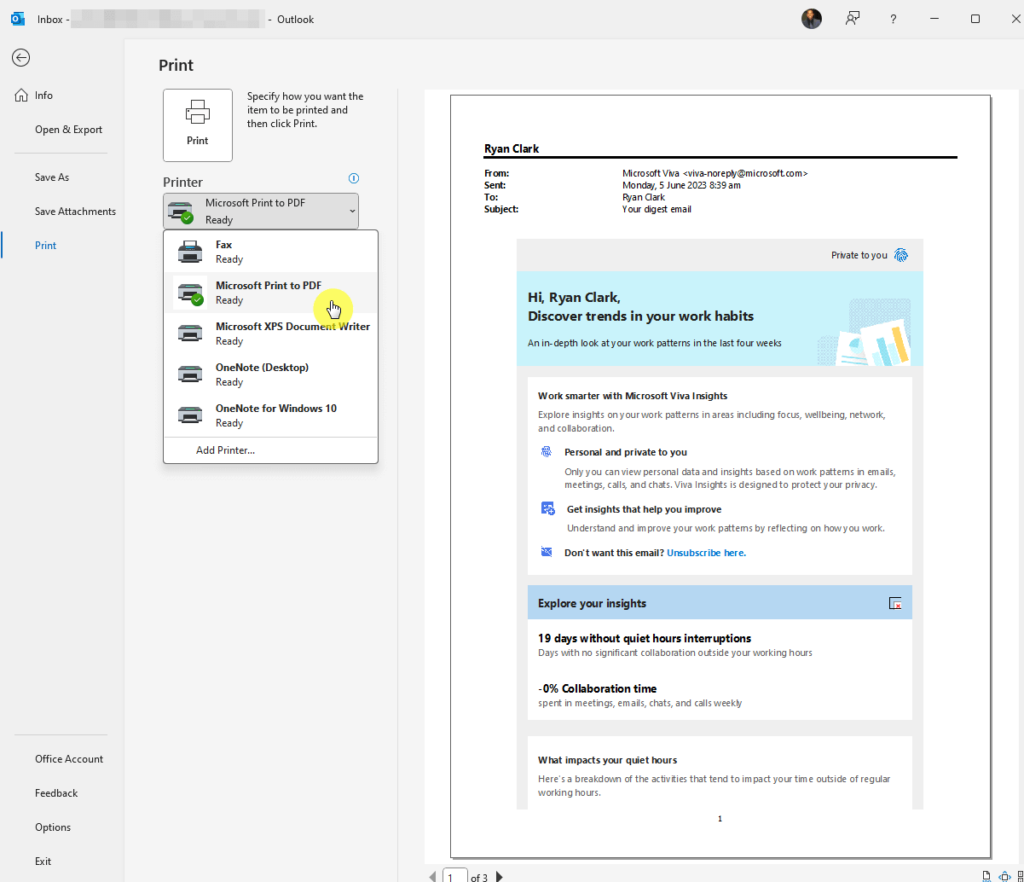
Task: Click the Private to you fingerprint icon
Action: [x=901, y=255]
